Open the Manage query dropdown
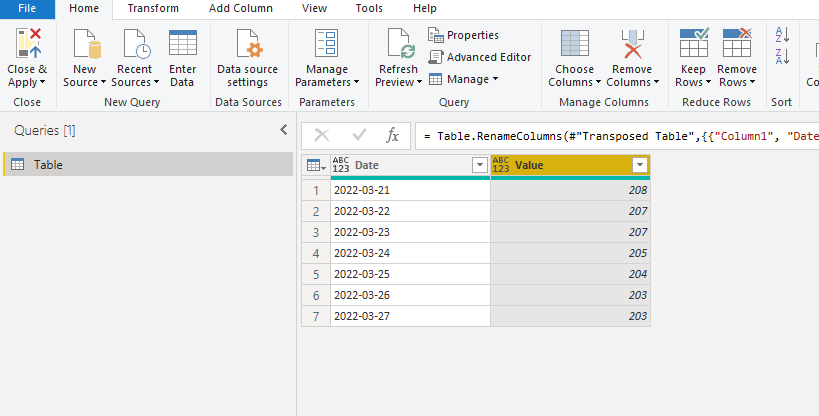Image resolution: width=819 pixels, height=416 pixels. (463, 79)
